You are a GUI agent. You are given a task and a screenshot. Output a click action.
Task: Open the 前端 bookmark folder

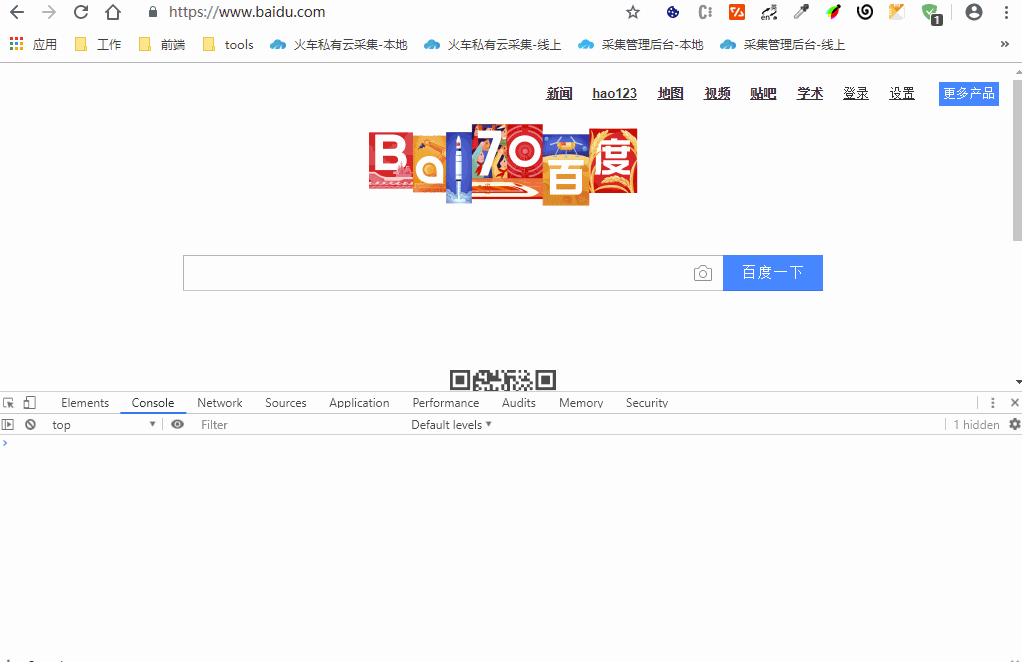pyautogui.click(x=162, y=44)
